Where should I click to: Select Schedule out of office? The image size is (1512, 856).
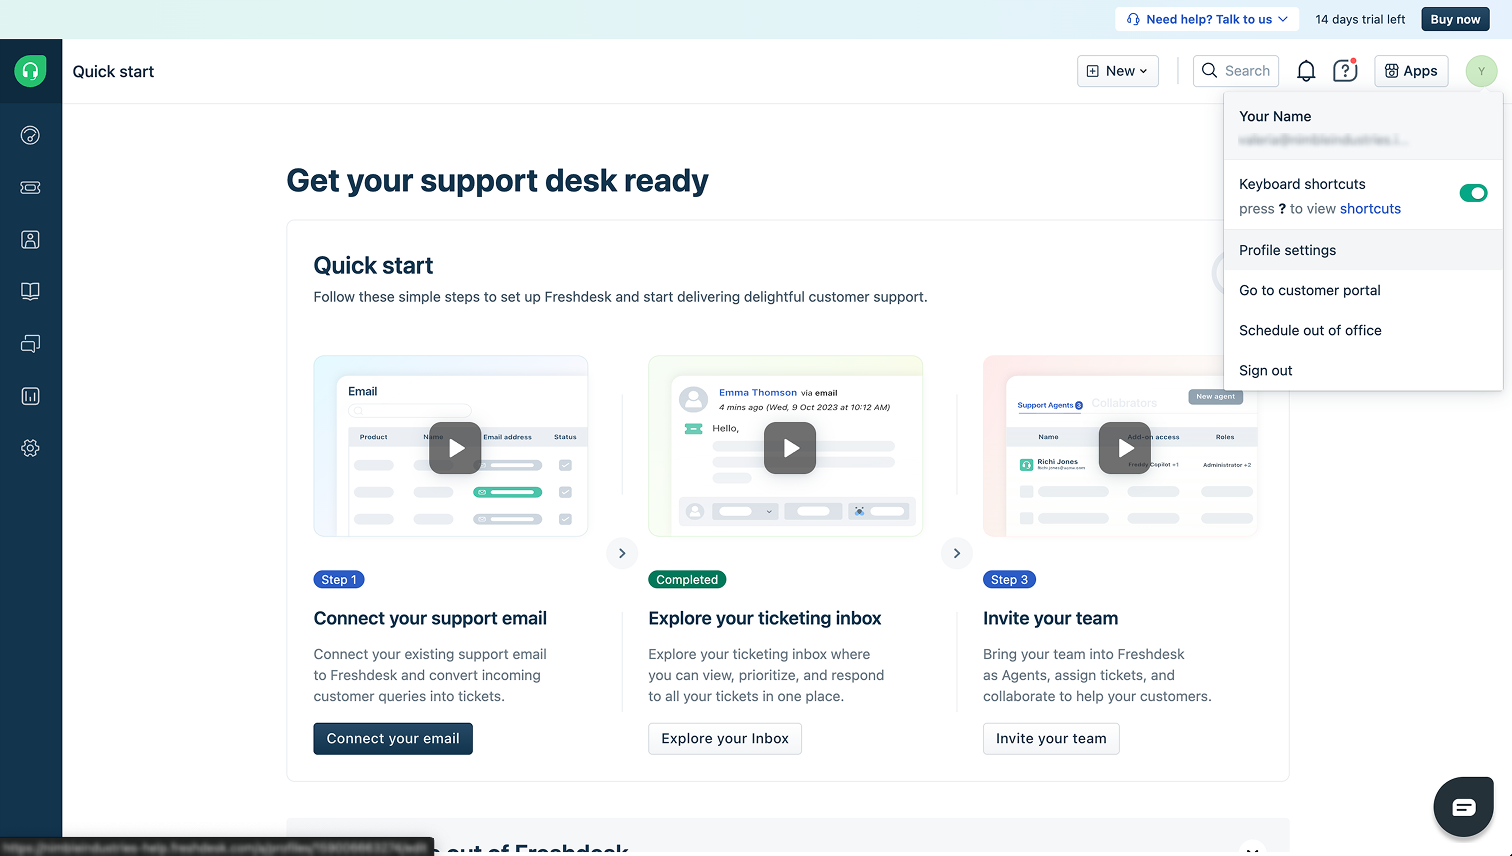point(1363,330)
